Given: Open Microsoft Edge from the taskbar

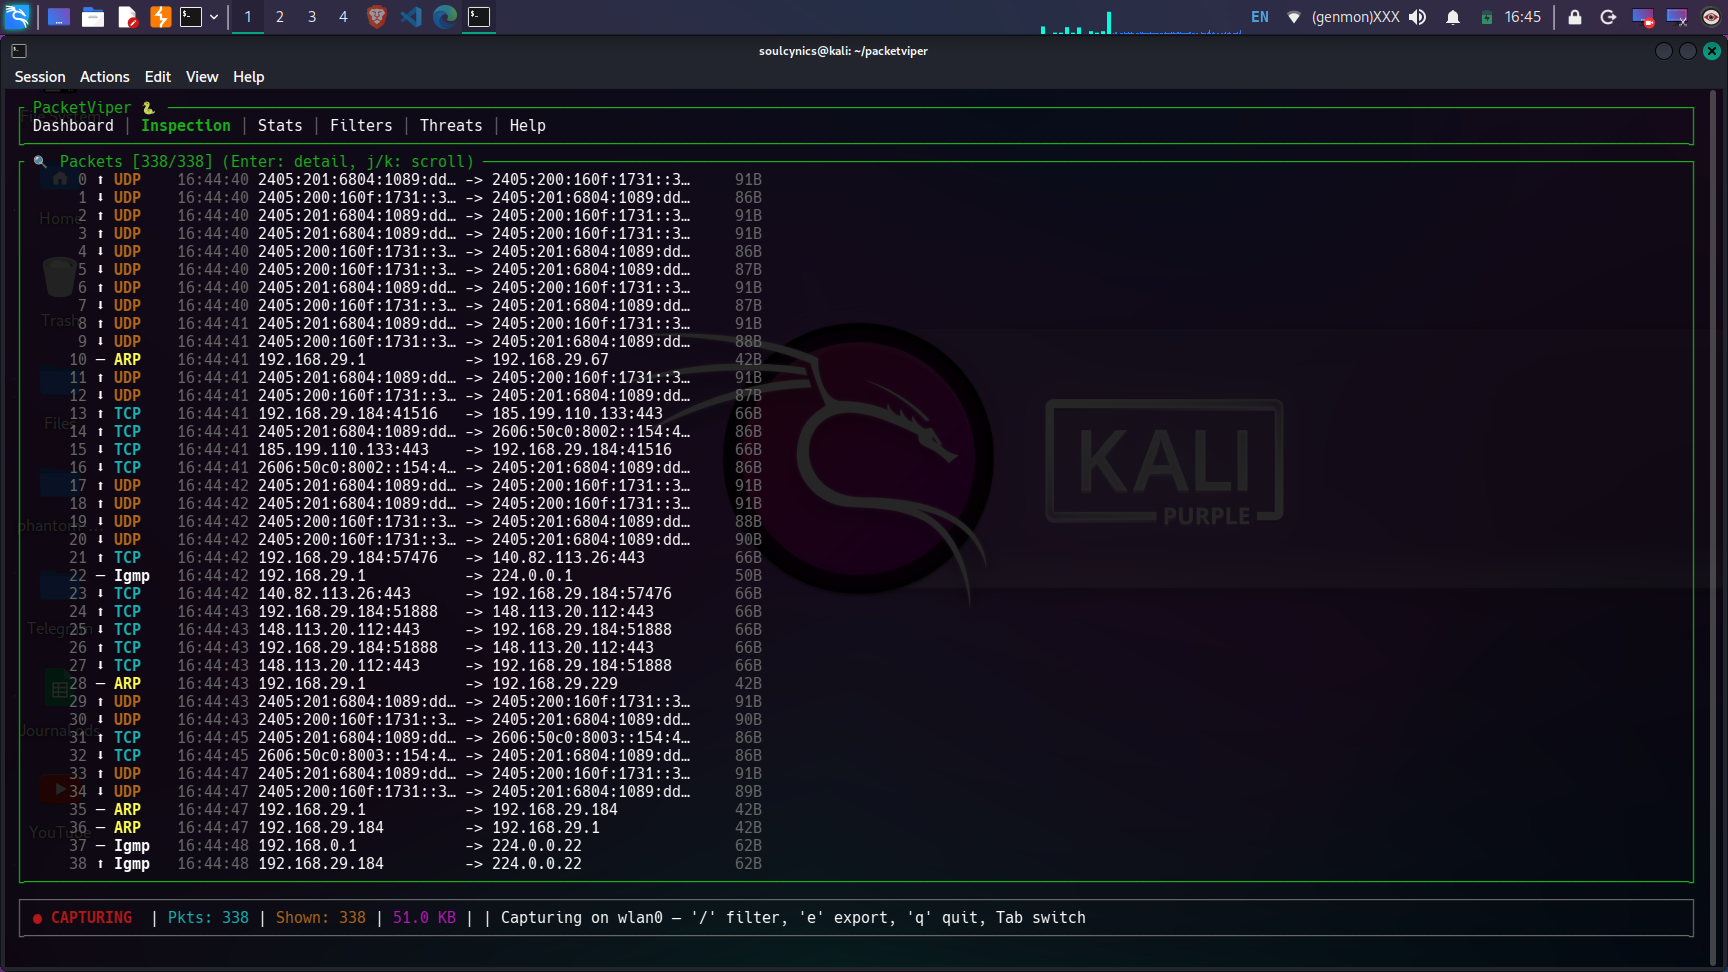Looking at the screenshot, I should tap(445, 17).
